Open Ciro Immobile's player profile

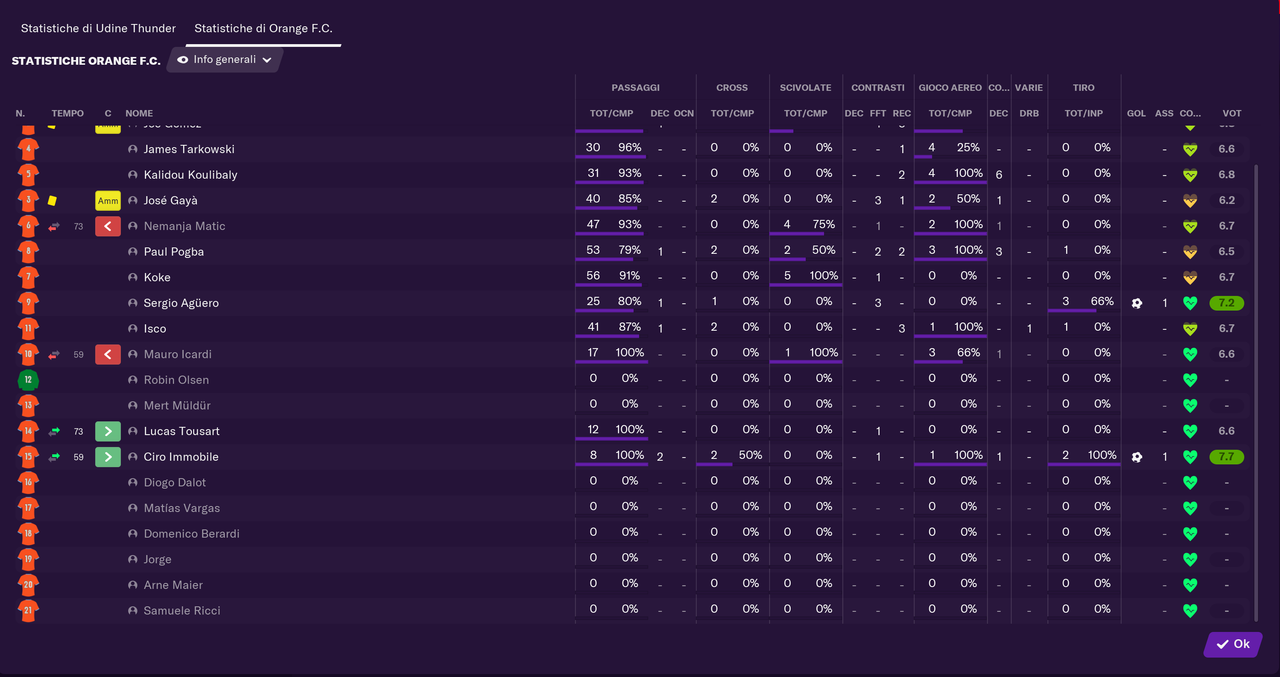[181, 457]
